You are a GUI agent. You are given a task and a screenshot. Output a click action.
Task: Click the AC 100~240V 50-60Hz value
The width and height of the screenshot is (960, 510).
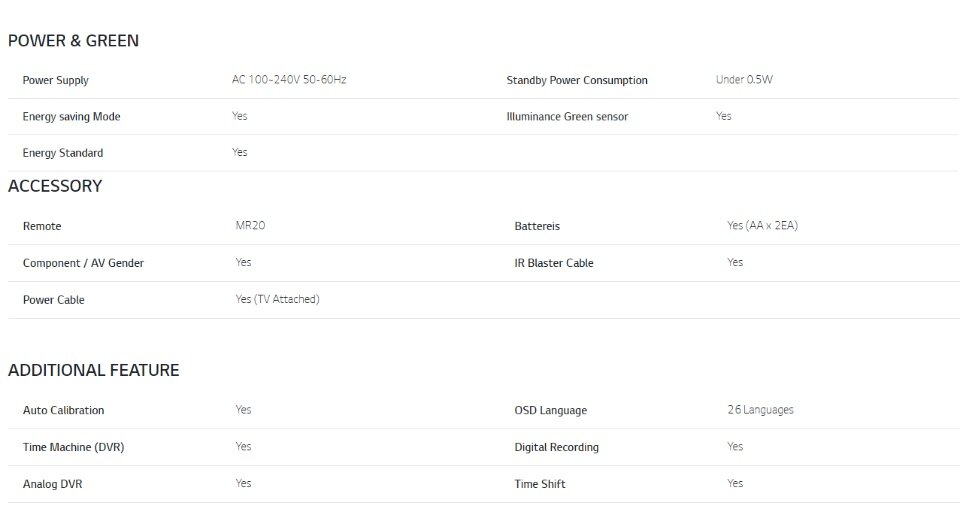[x=289, y=80]
